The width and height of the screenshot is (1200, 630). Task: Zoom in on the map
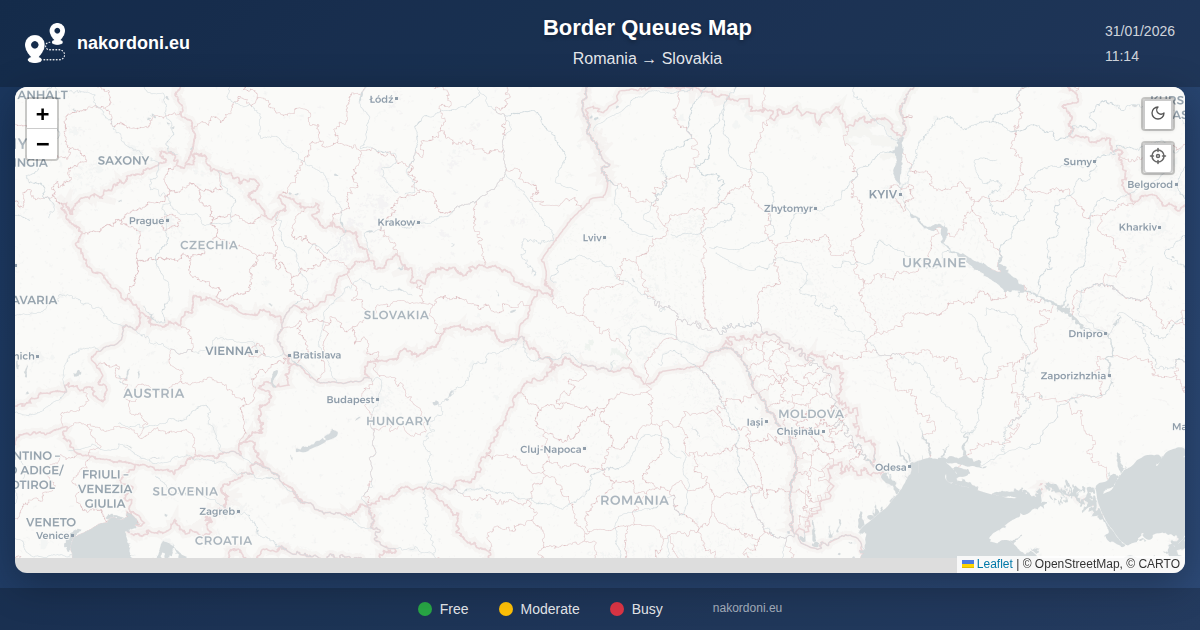[42, 114]
